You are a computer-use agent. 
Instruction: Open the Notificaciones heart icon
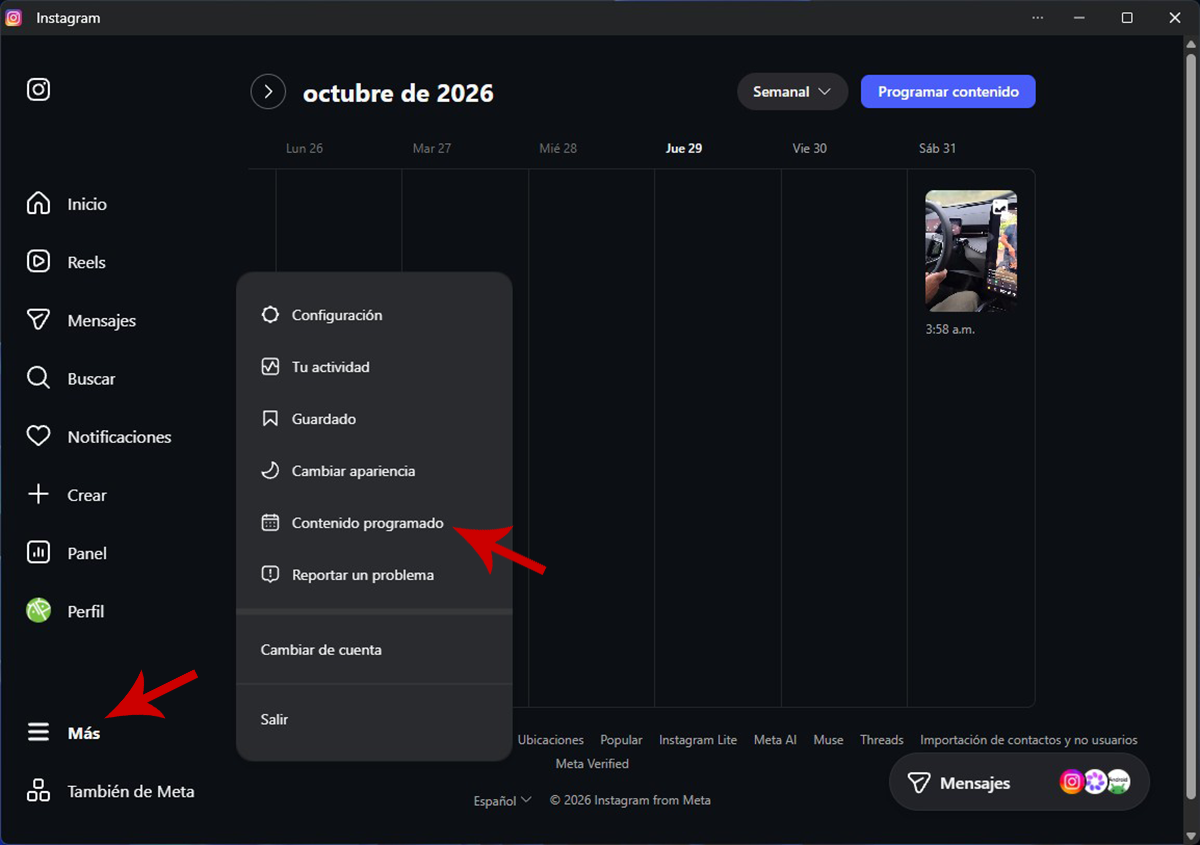tap(38, 436)
